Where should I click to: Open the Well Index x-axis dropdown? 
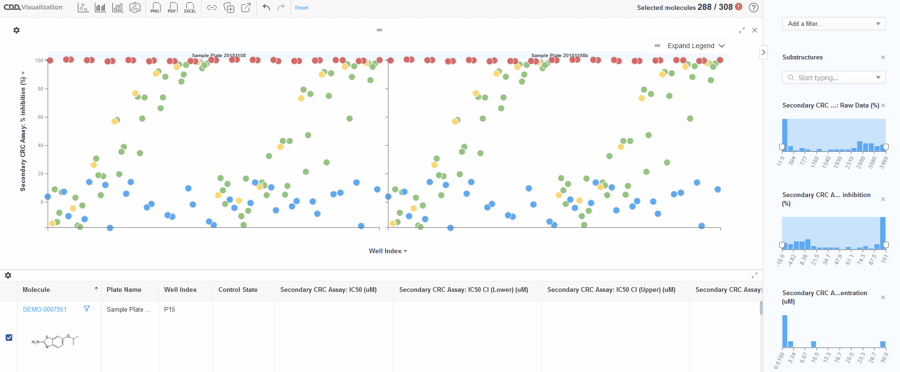pos(388,251)
